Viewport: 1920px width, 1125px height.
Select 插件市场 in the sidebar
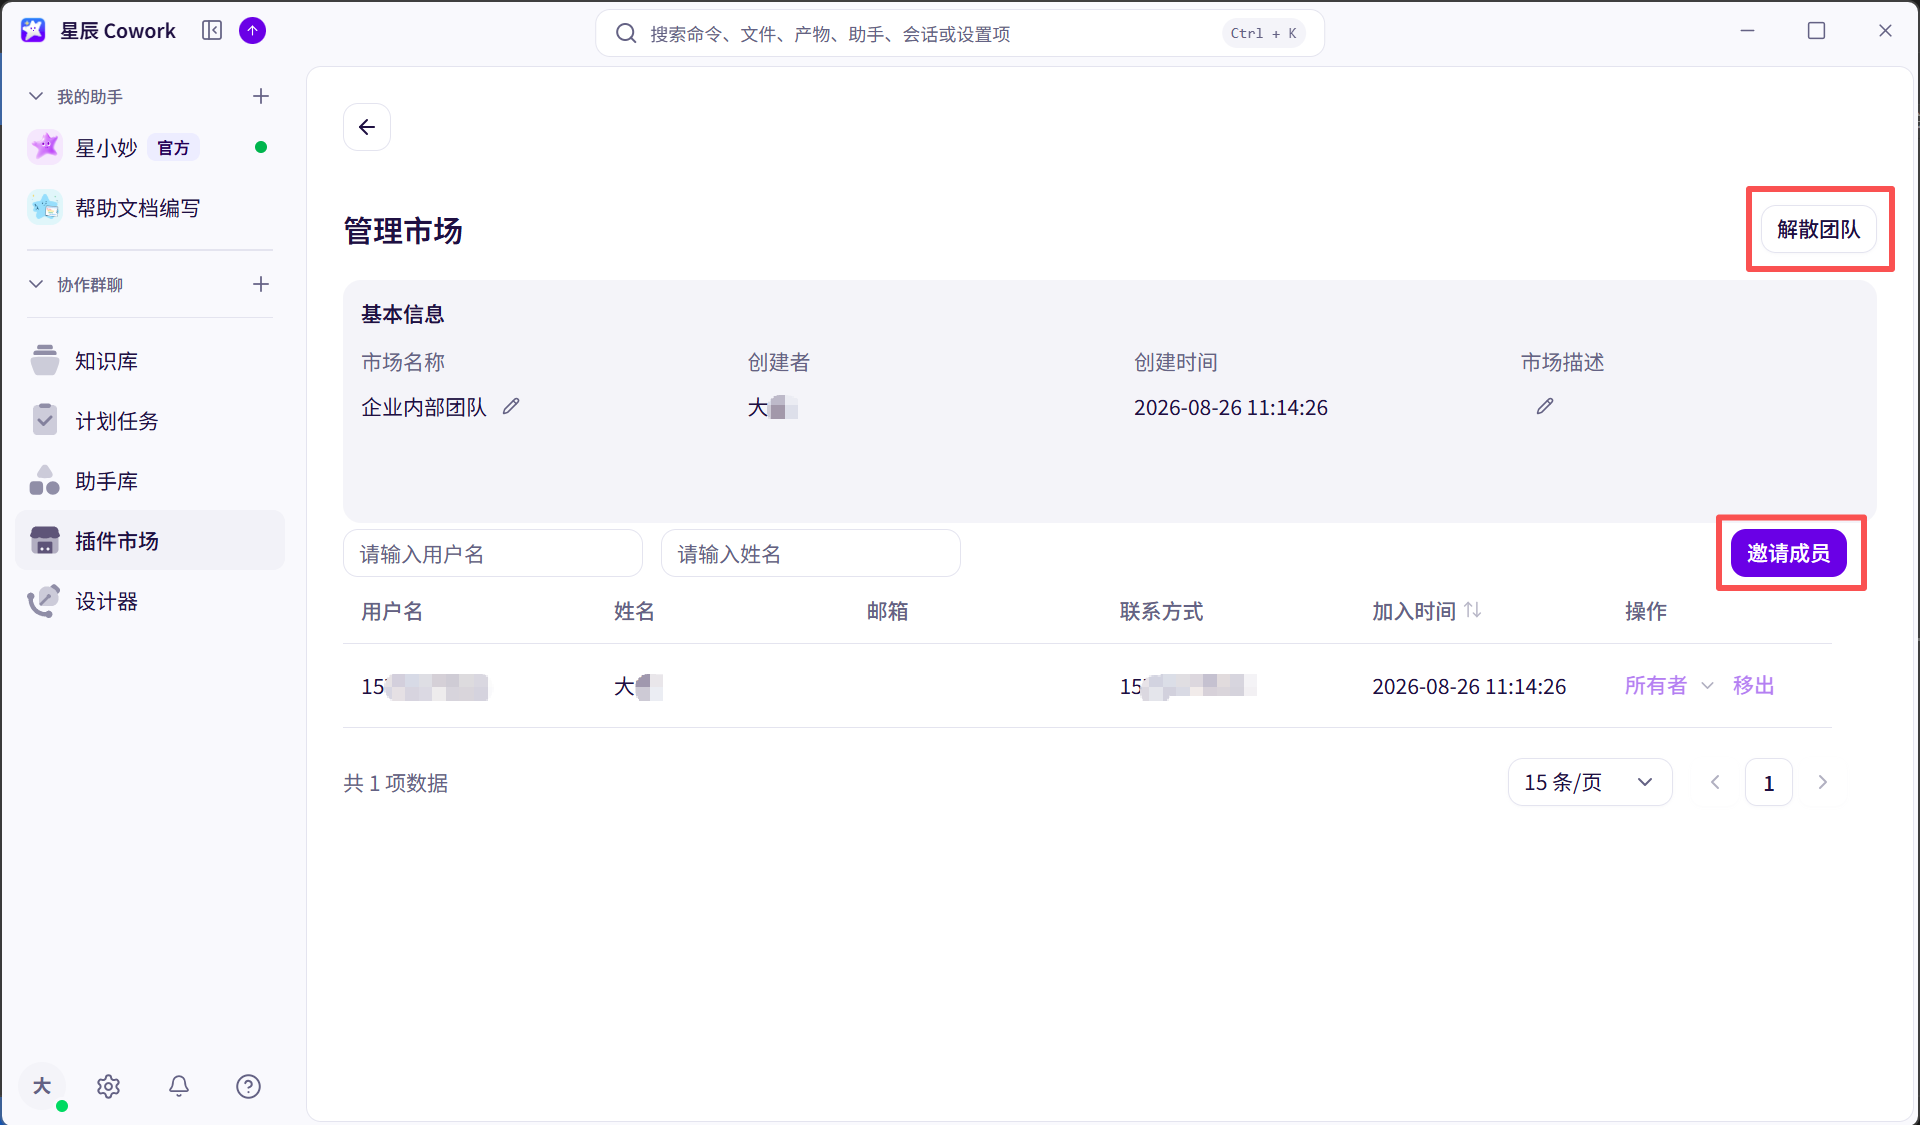[x=150, y=541]
